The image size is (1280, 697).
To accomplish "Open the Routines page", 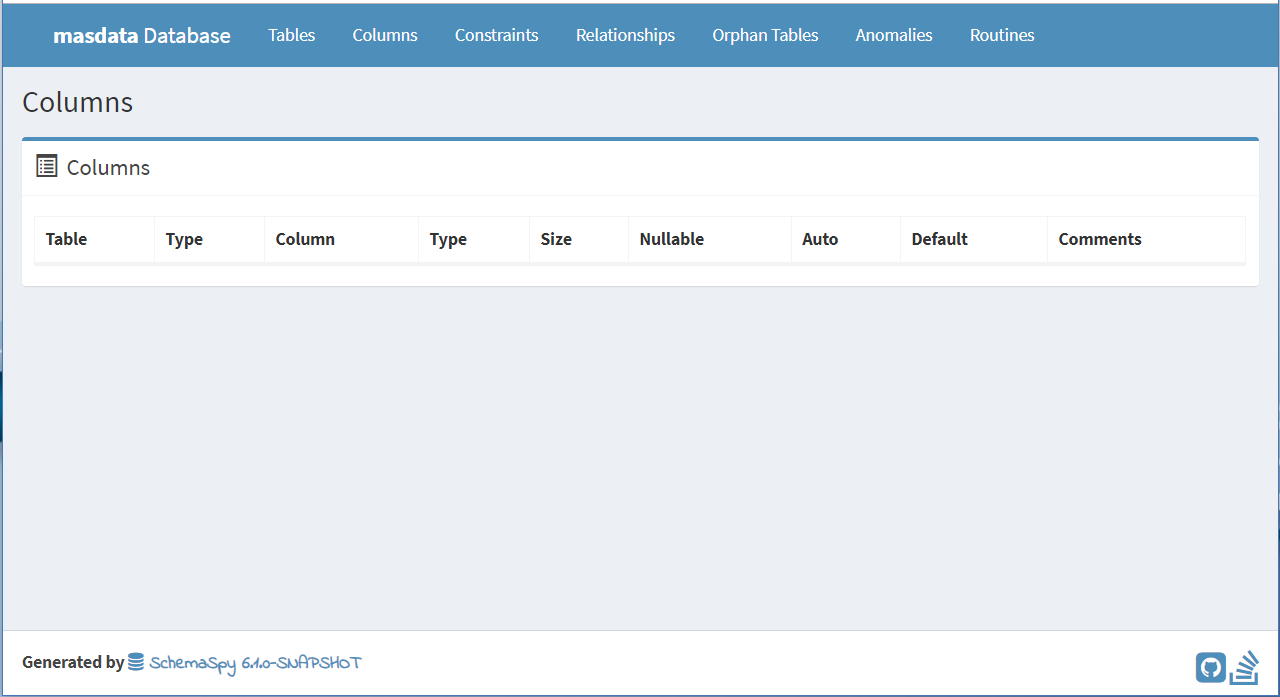I will tap(1002, 35).
